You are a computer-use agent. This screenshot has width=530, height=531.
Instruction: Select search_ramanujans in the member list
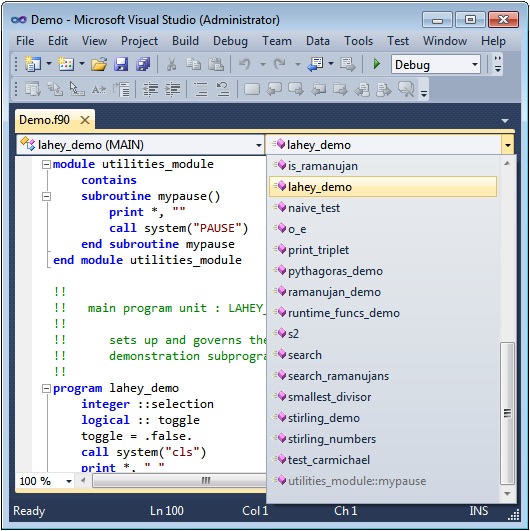click(x=383, y=376)
